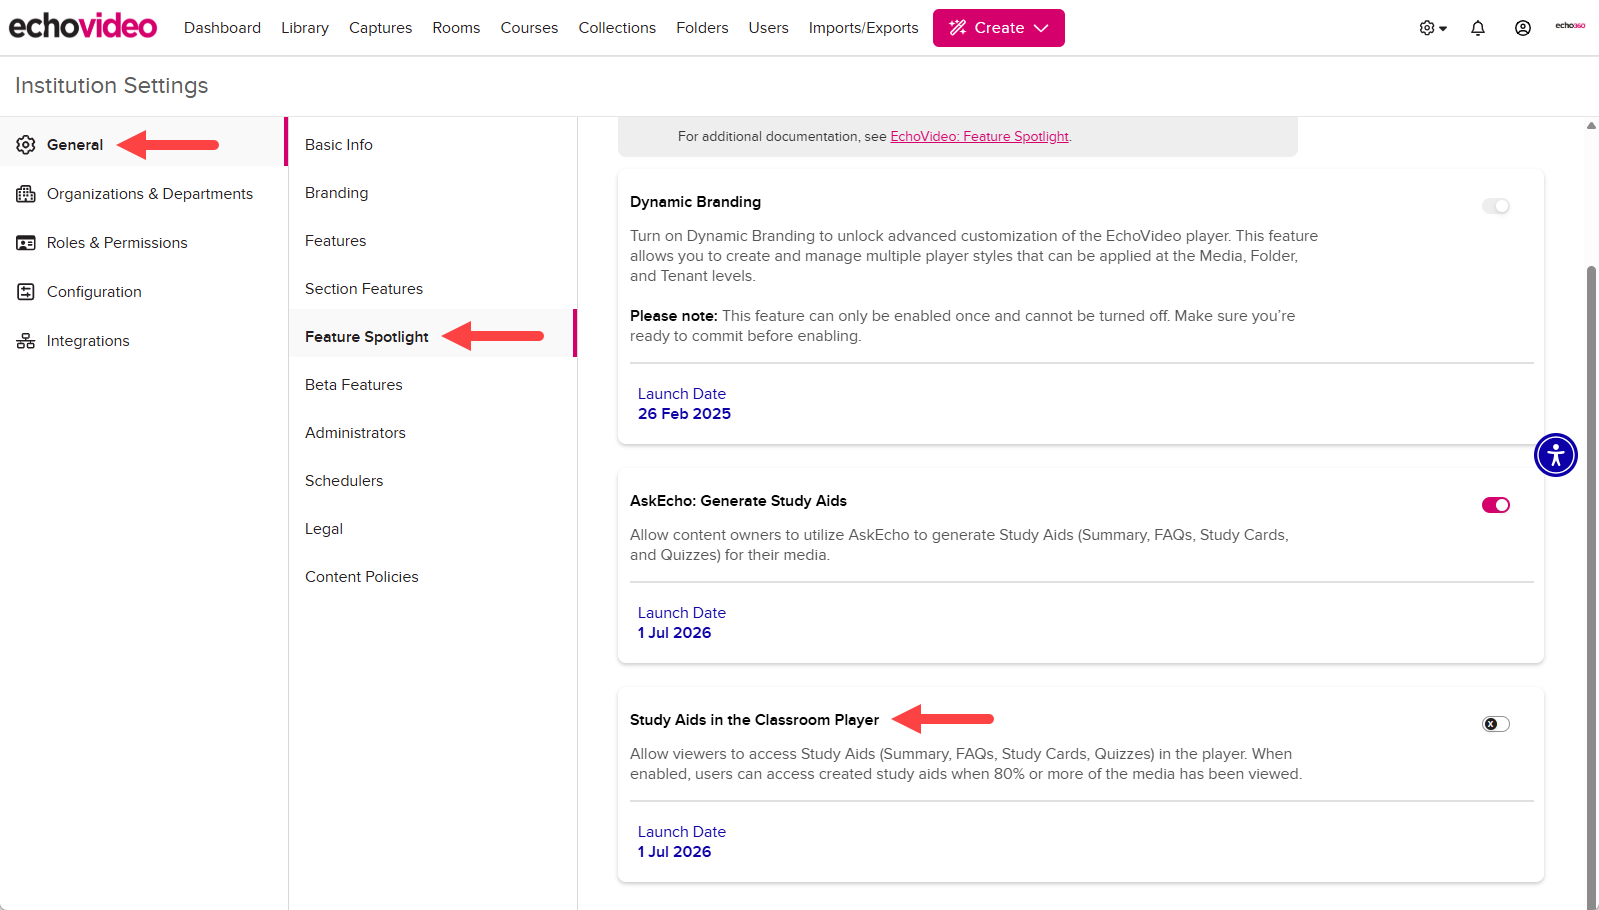Enable Study Aids in Classroom Player toggle
The width and height of the screenshot is (1599, 910).
tap(1496, 724)
